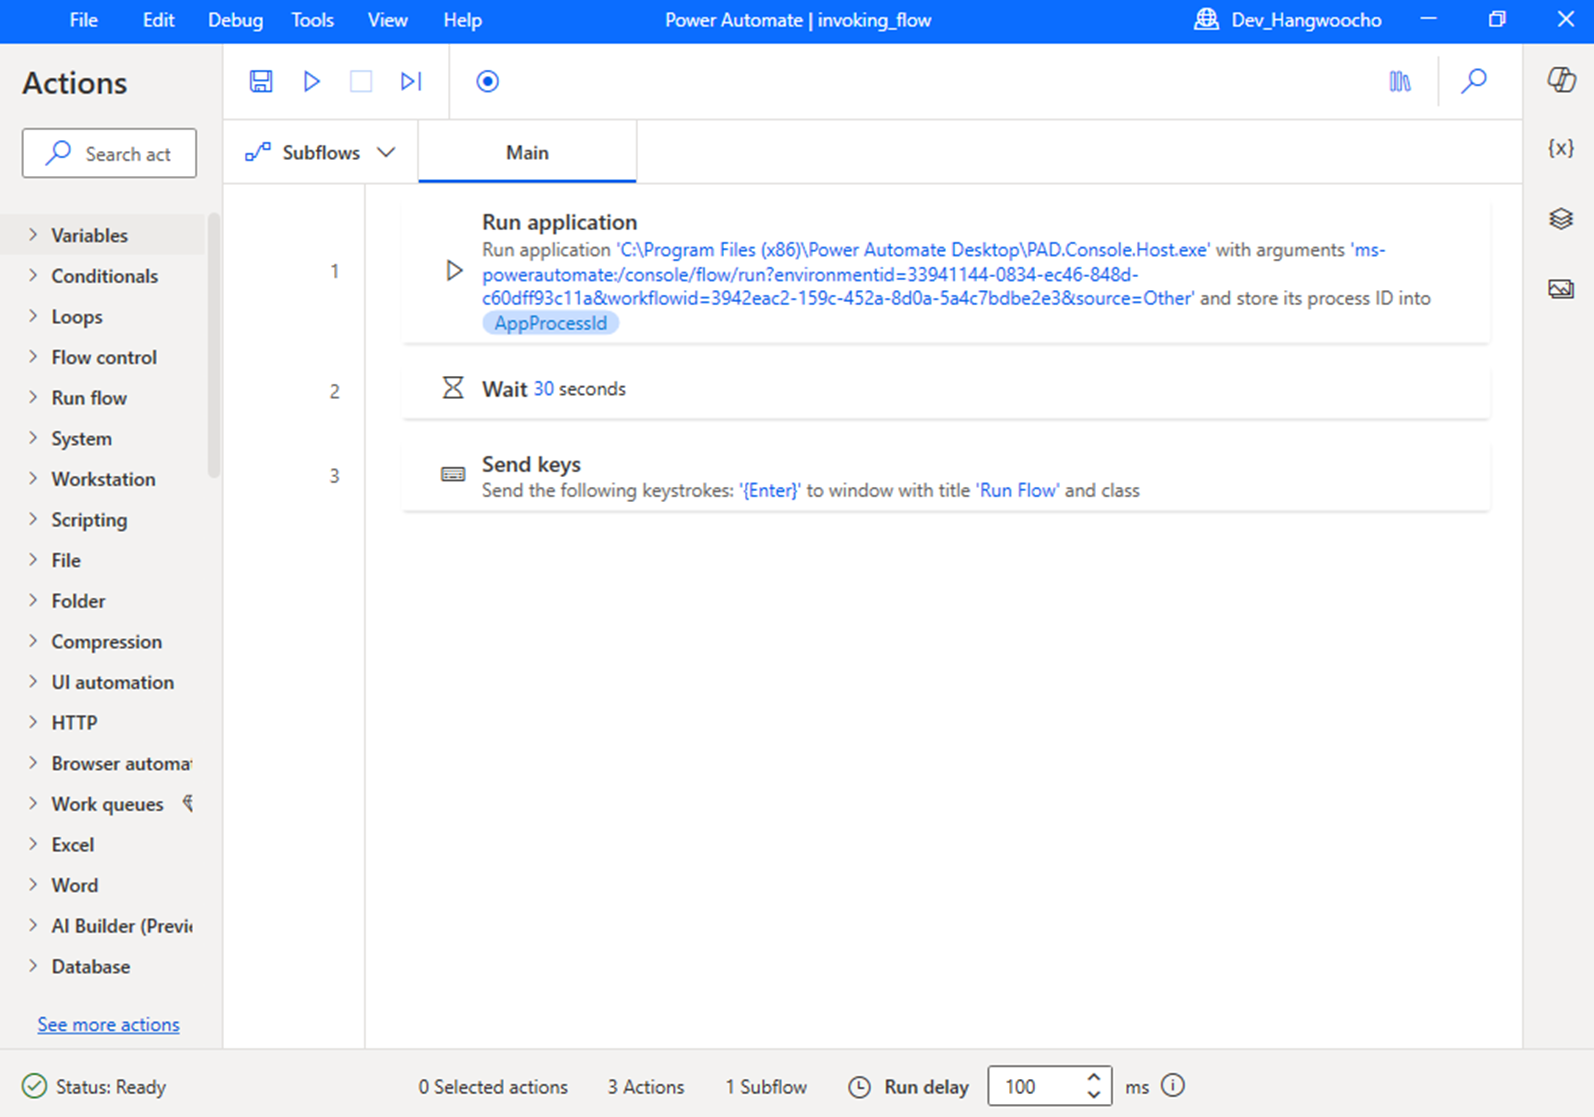Click the keyboard icon on Send keys action
Screen dimensions: 1594x1117
[453, 475]
